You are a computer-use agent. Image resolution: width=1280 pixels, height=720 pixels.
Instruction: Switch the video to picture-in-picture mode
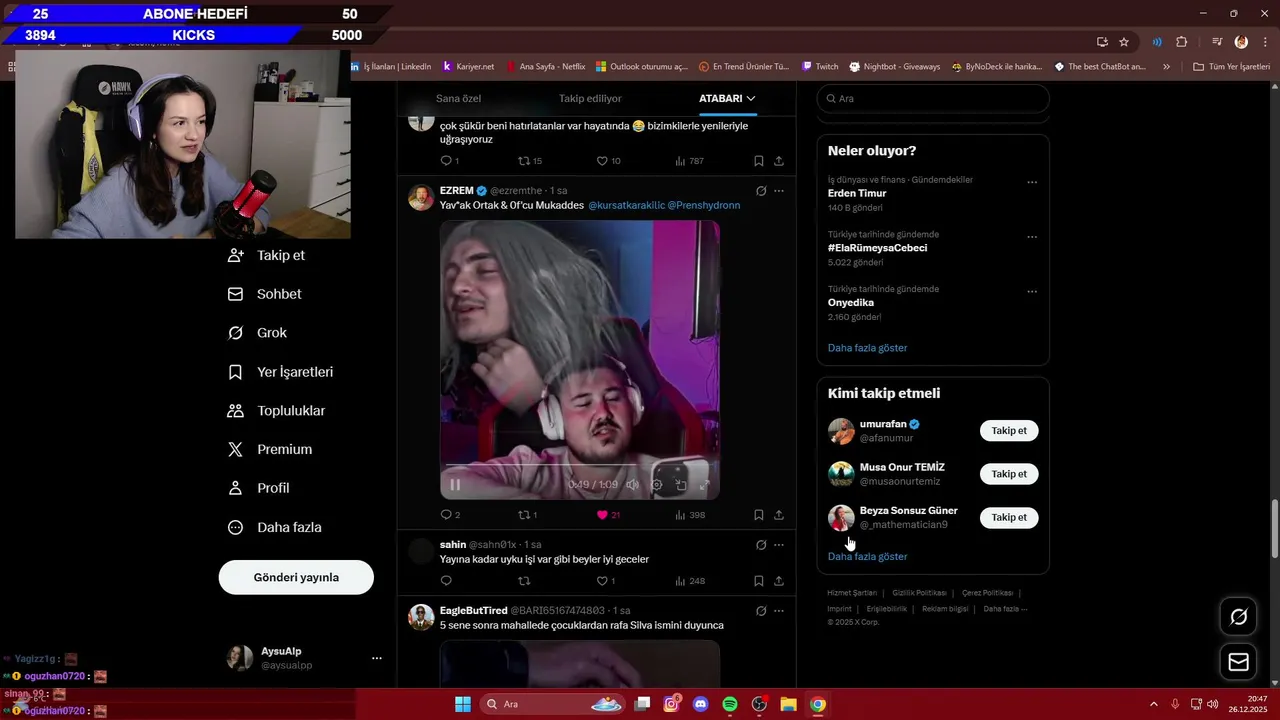pyautogui.click(x=681, y=485)
